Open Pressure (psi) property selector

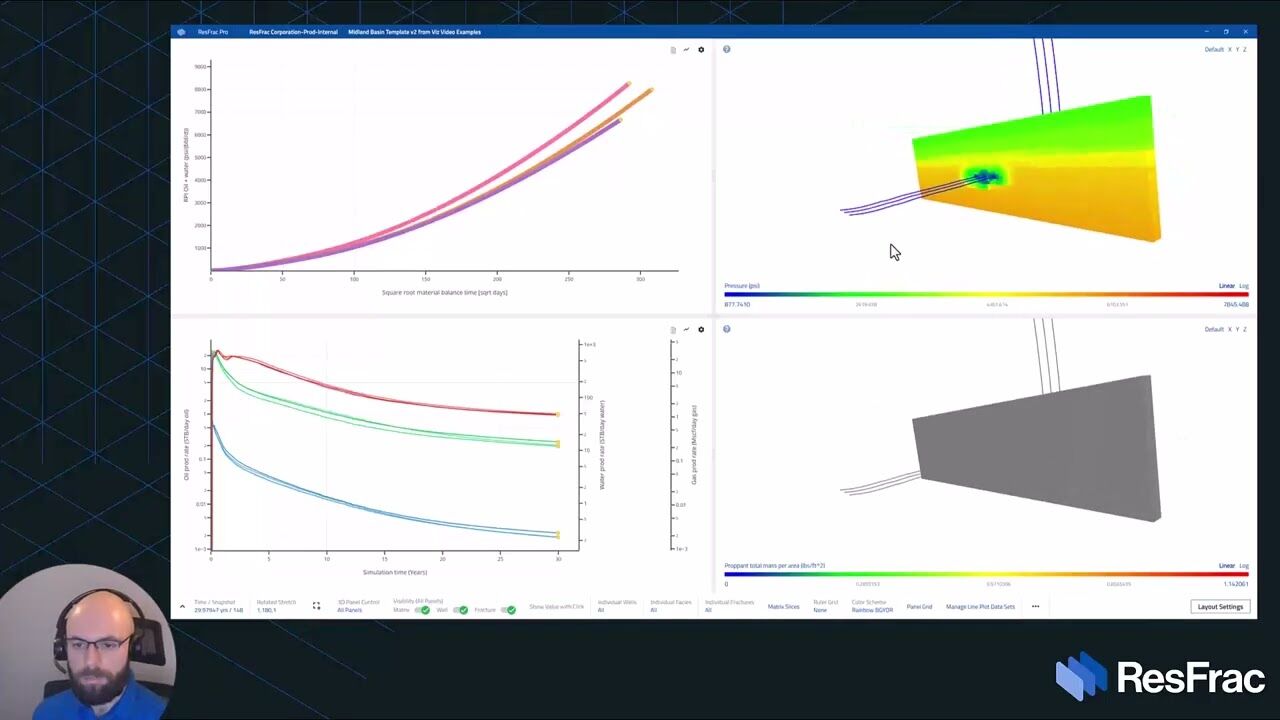(742, 286)
